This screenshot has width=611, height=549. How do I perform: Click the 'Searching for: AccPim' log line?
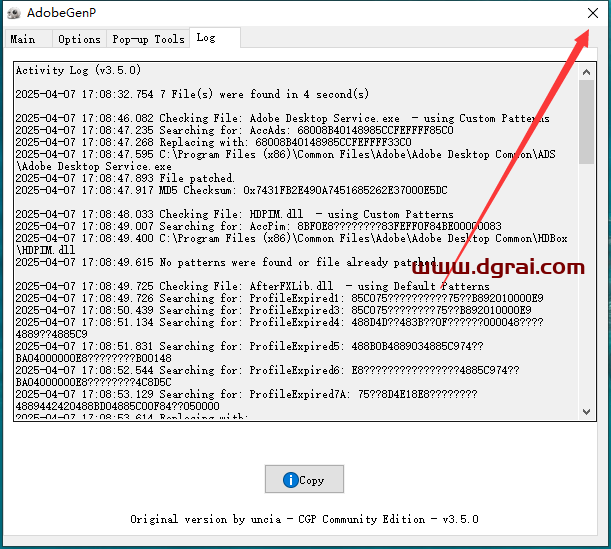pos(258,226)
